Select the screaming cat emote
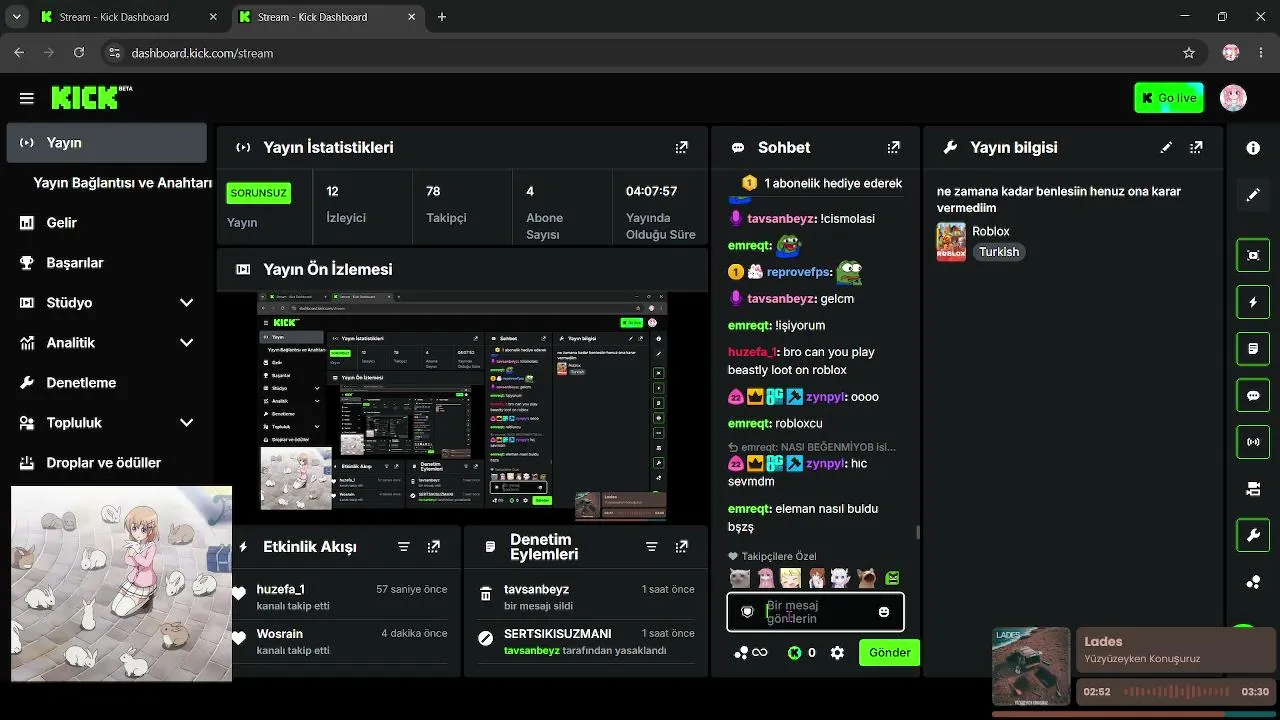 (x=866, y=578)
